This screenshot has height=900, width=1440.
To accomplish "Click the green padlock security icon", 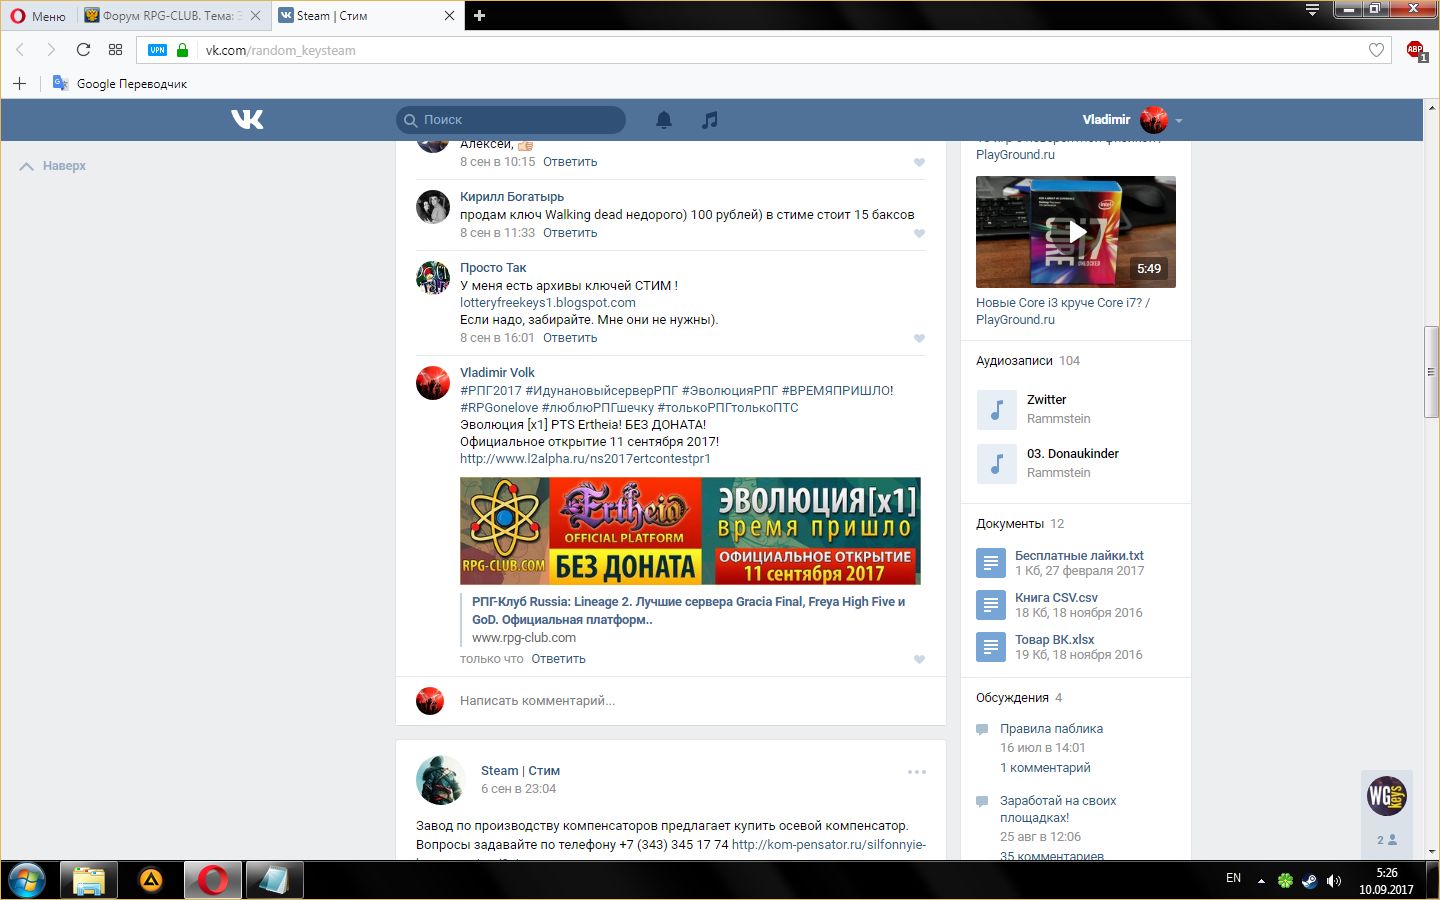I will [x=182, y=50].
